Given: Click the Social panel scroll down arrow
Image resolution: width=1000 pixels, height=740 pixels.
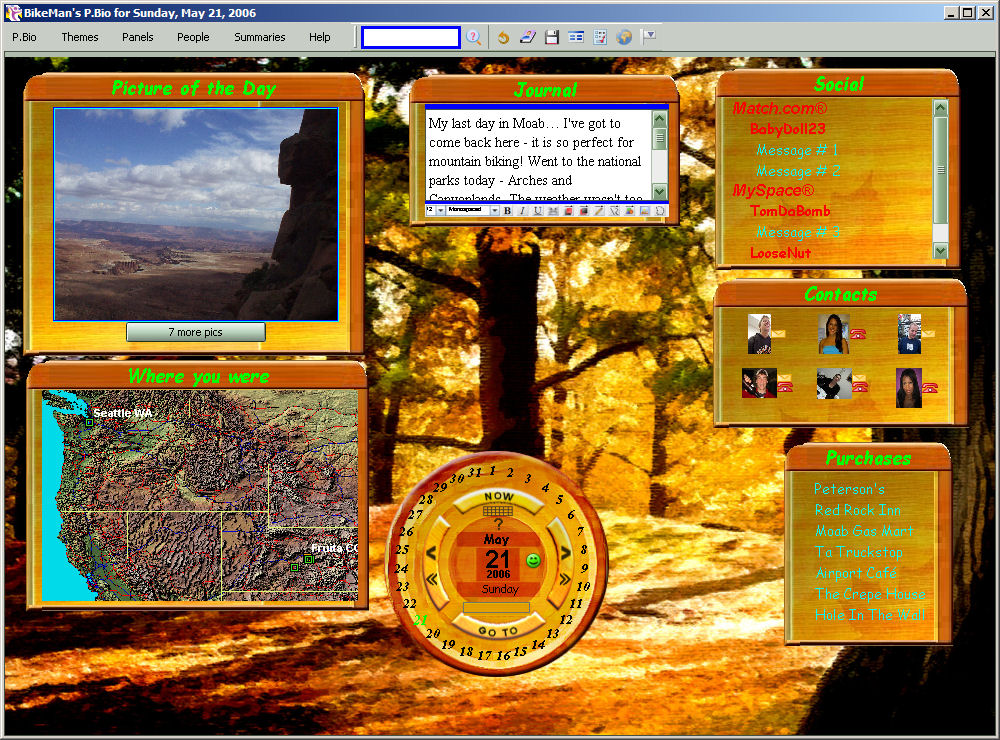Looking at the screenshot, I should (x=940, y=251).
